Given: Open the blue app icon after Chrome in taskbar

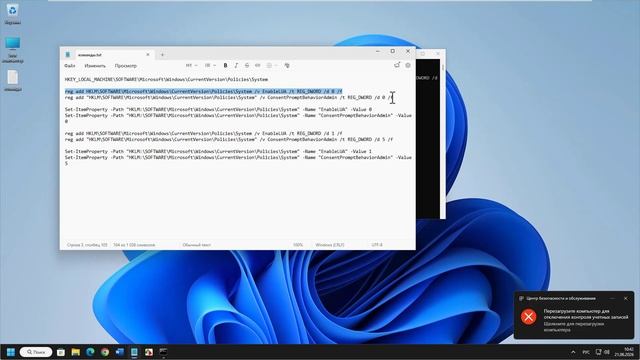Looking at the screenshot, I should point(120,352).
